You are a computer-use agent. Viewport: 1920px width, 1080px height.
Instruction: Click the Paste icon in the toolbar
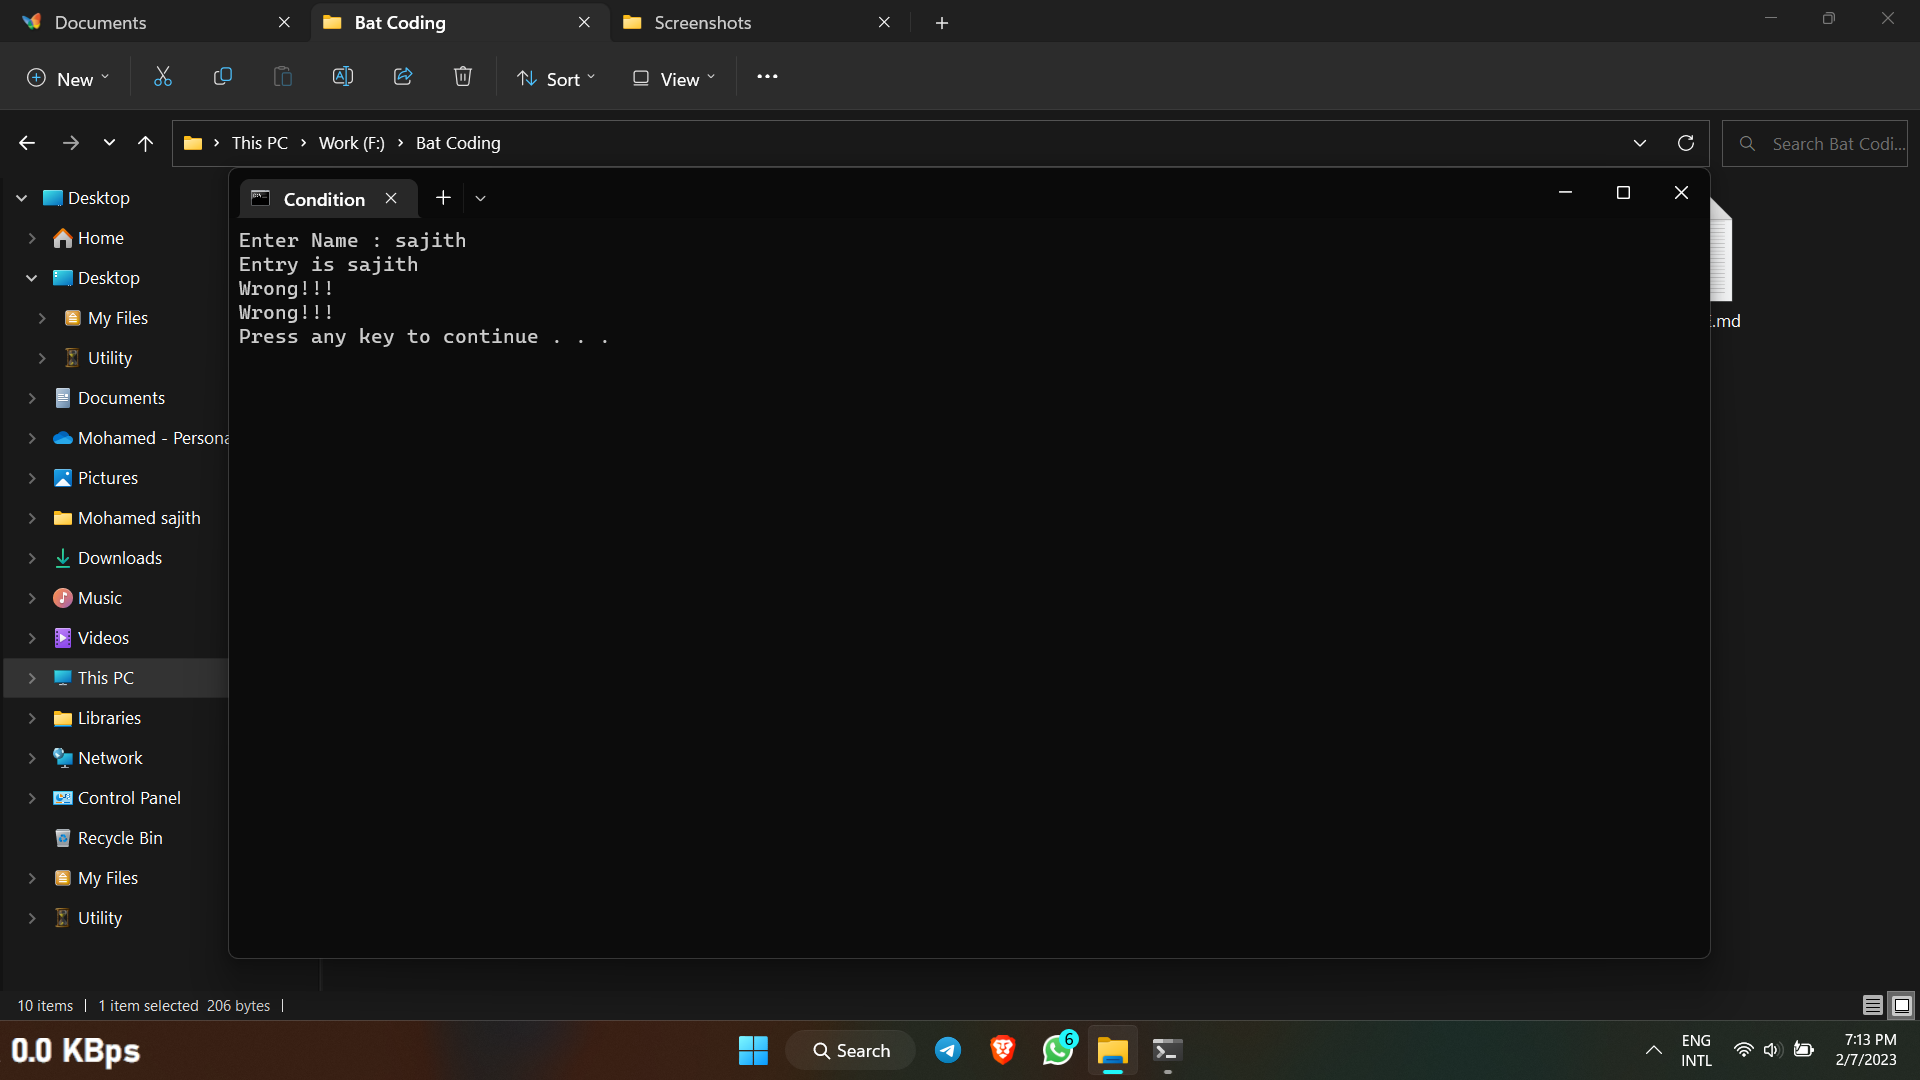coord(282,76)
